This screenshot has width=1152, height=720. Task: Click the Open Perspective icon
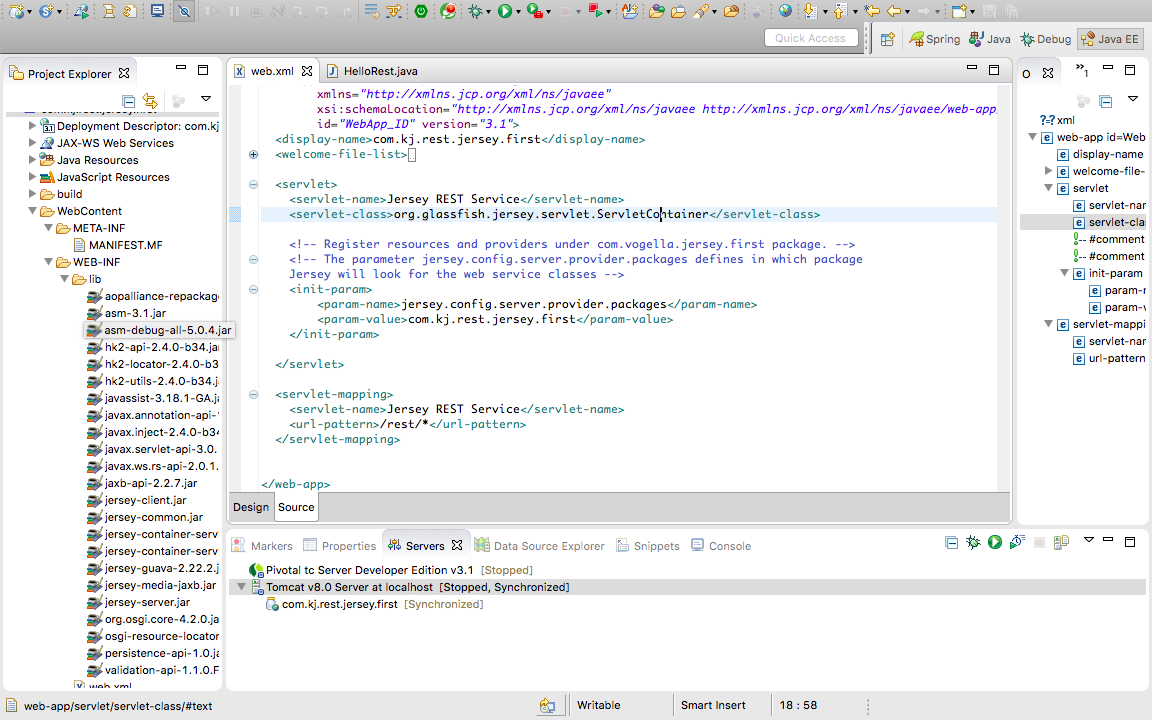[887, 39]
